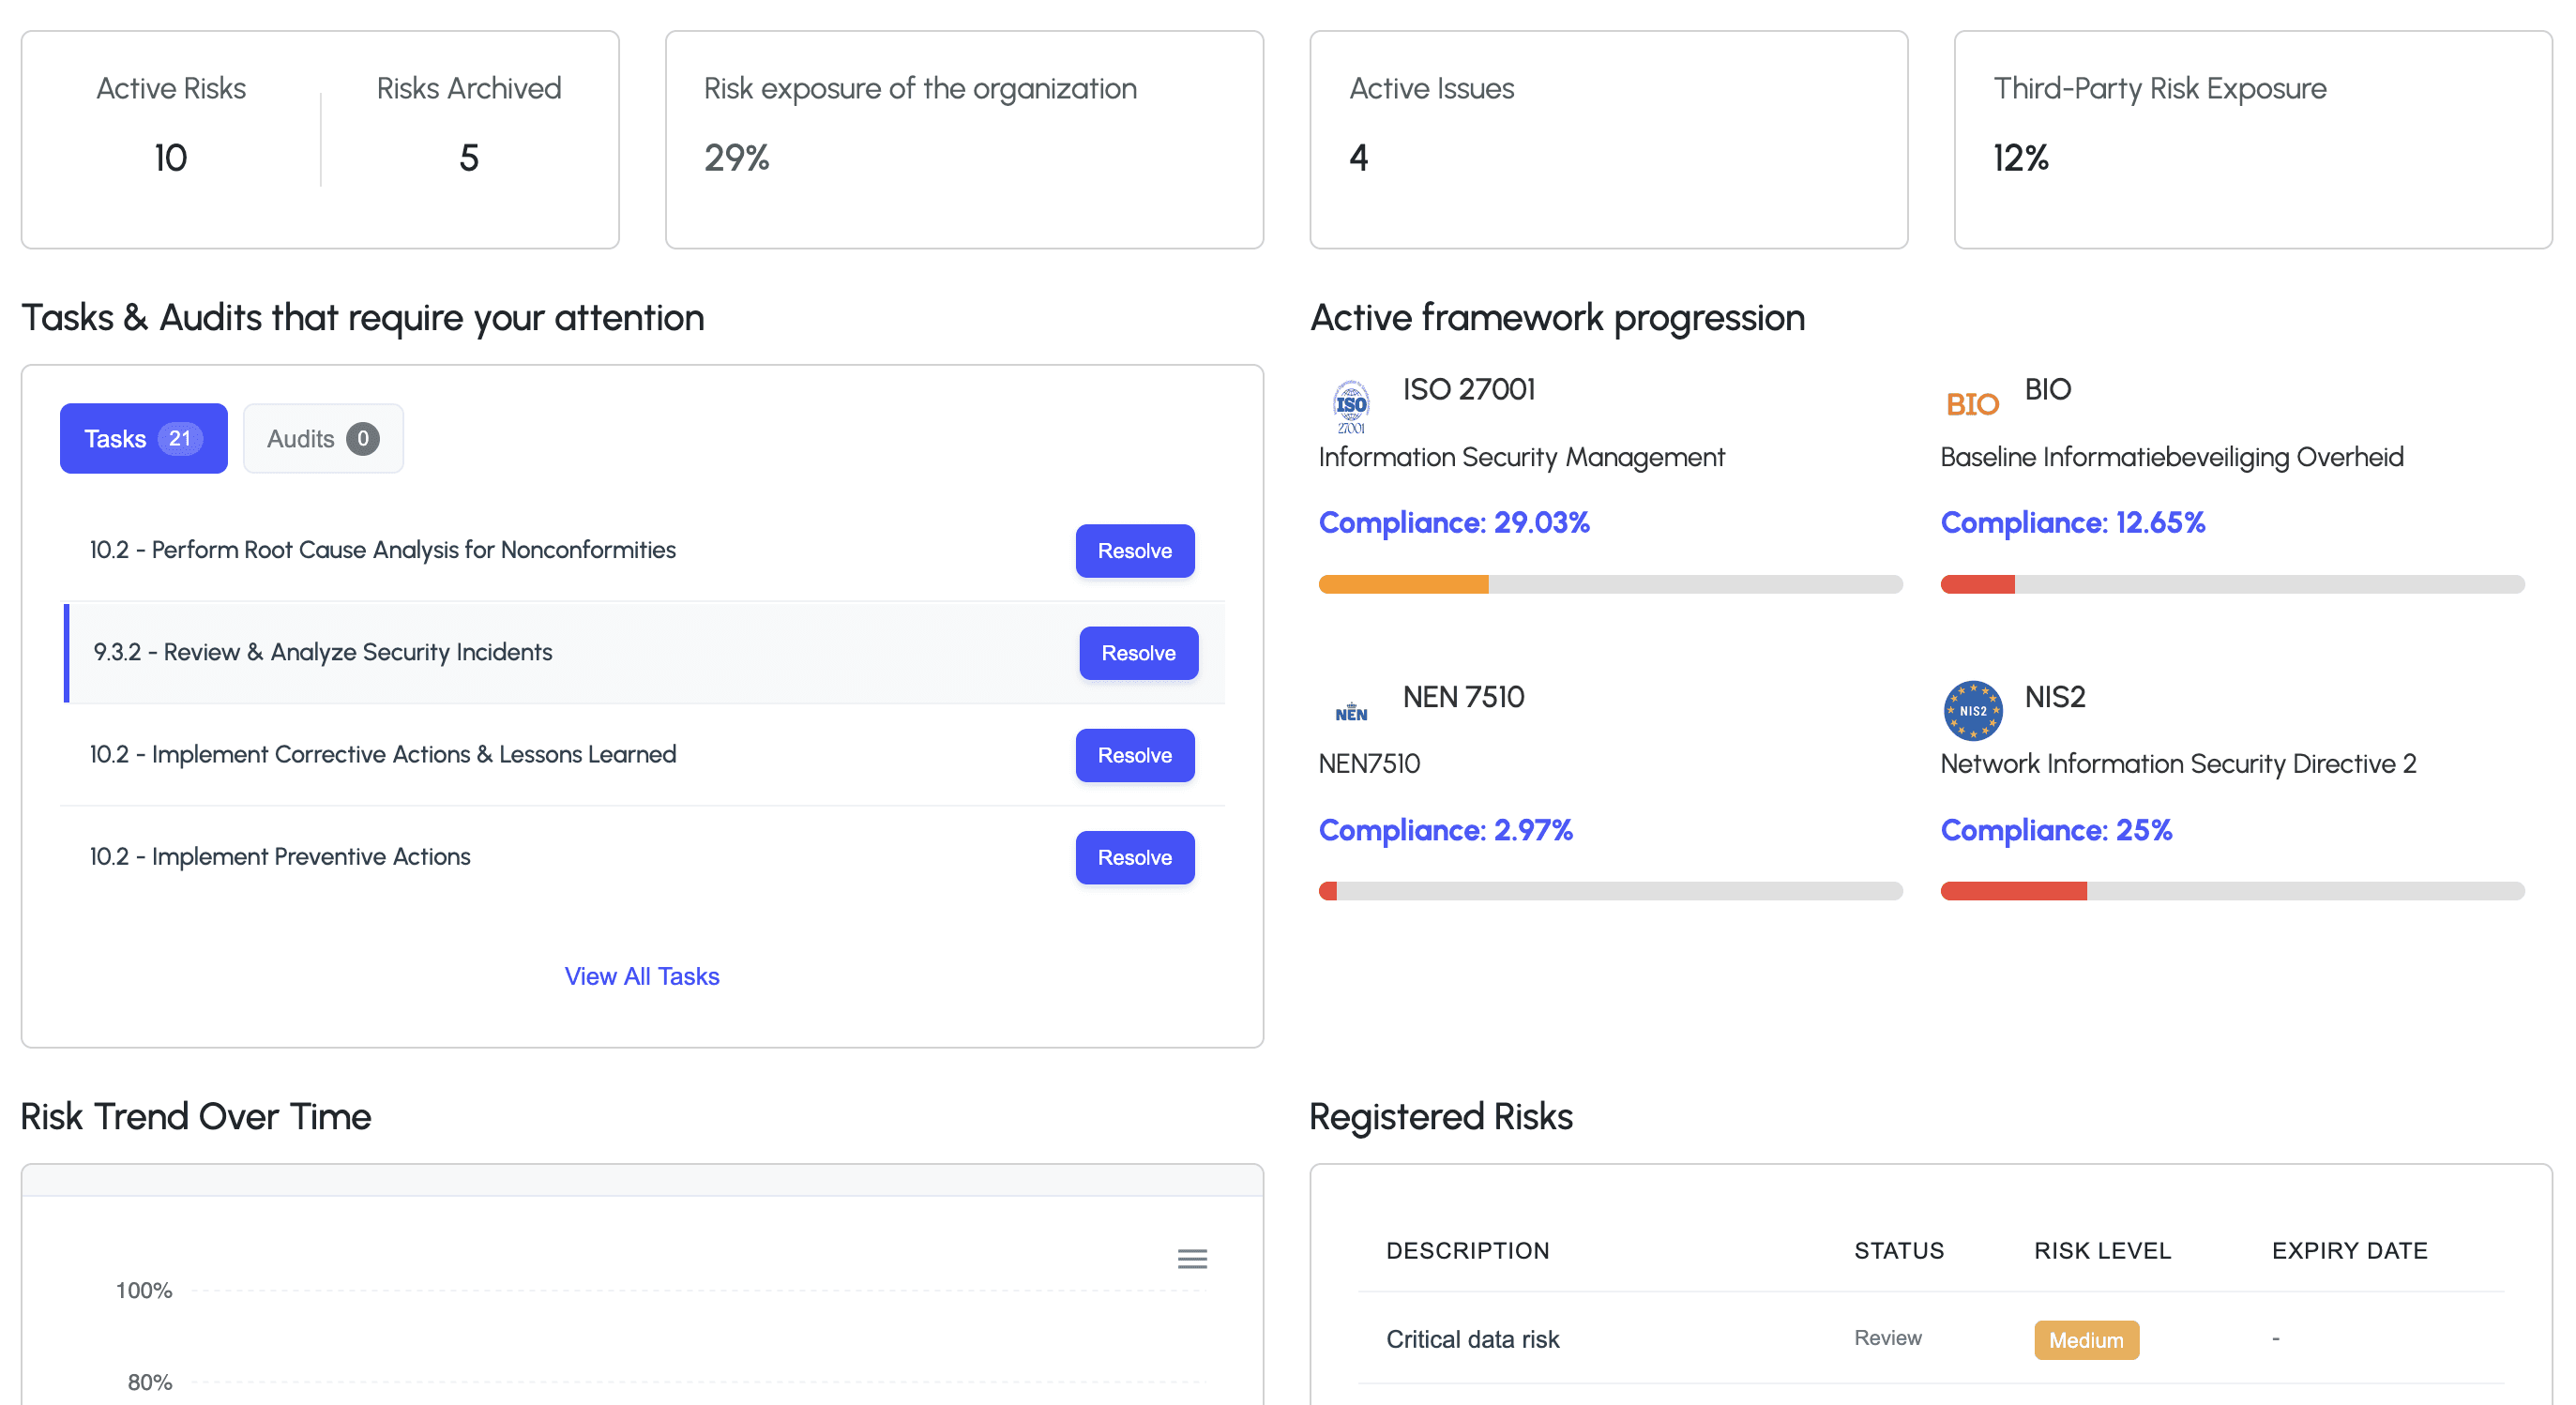The width and height of the screenshot is (2576, 1405).
Task: Resolve Implement Preventive Actions task
Action: [x=1134, y=857]
